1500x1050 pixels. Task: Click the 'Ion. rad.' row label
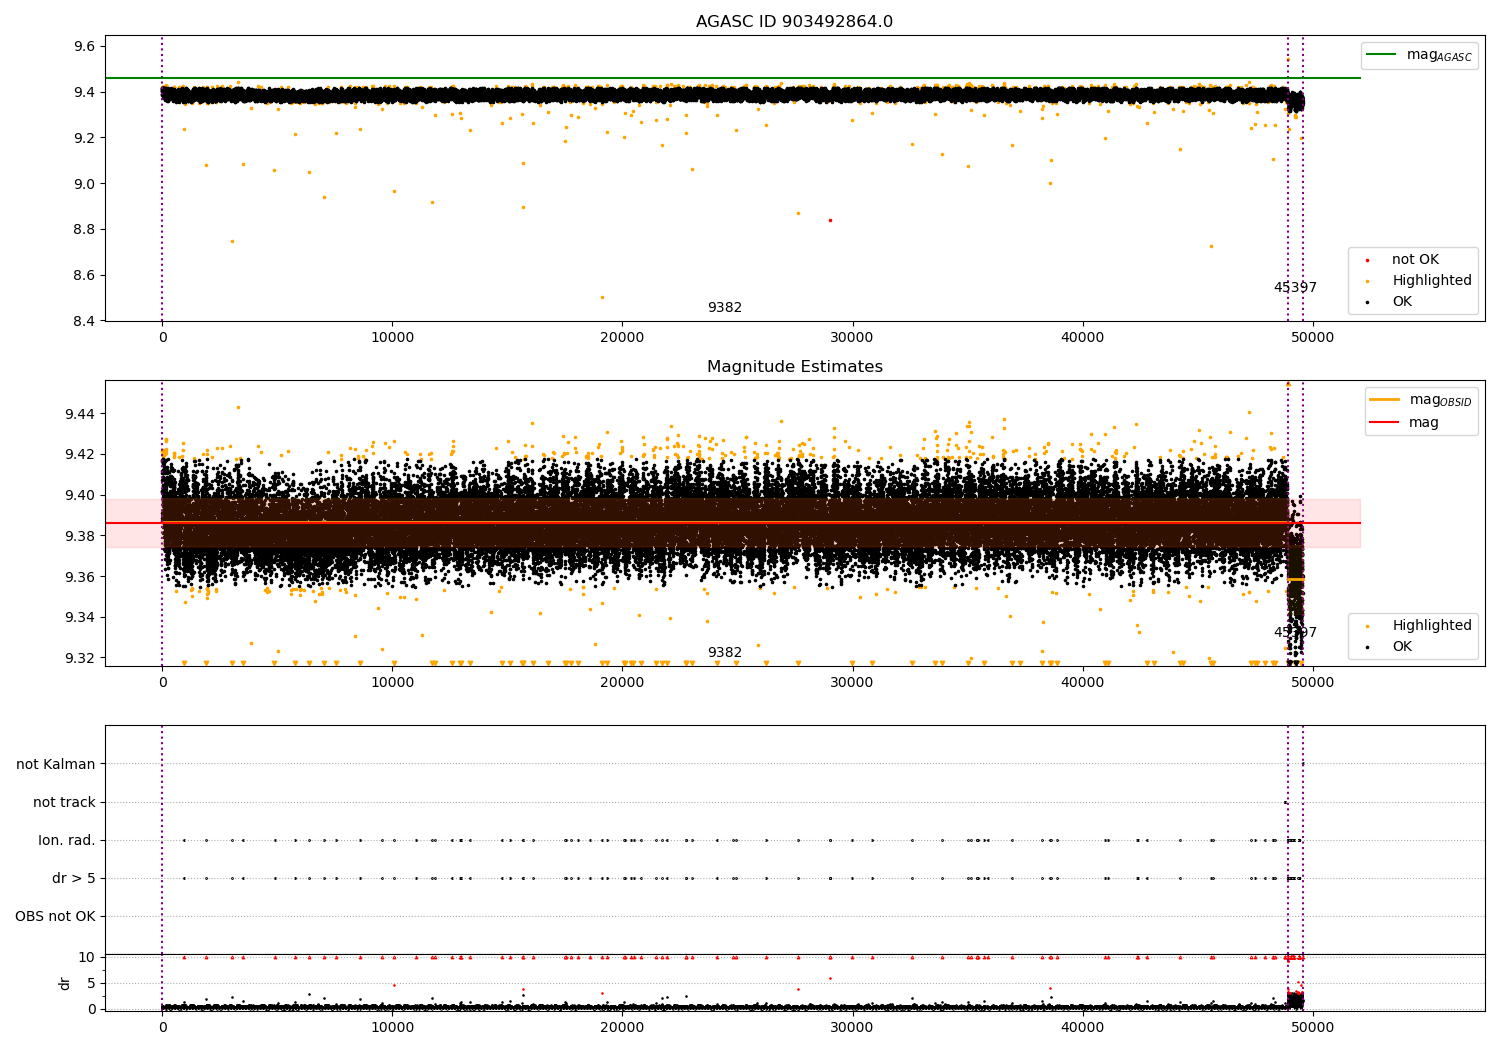67,841
